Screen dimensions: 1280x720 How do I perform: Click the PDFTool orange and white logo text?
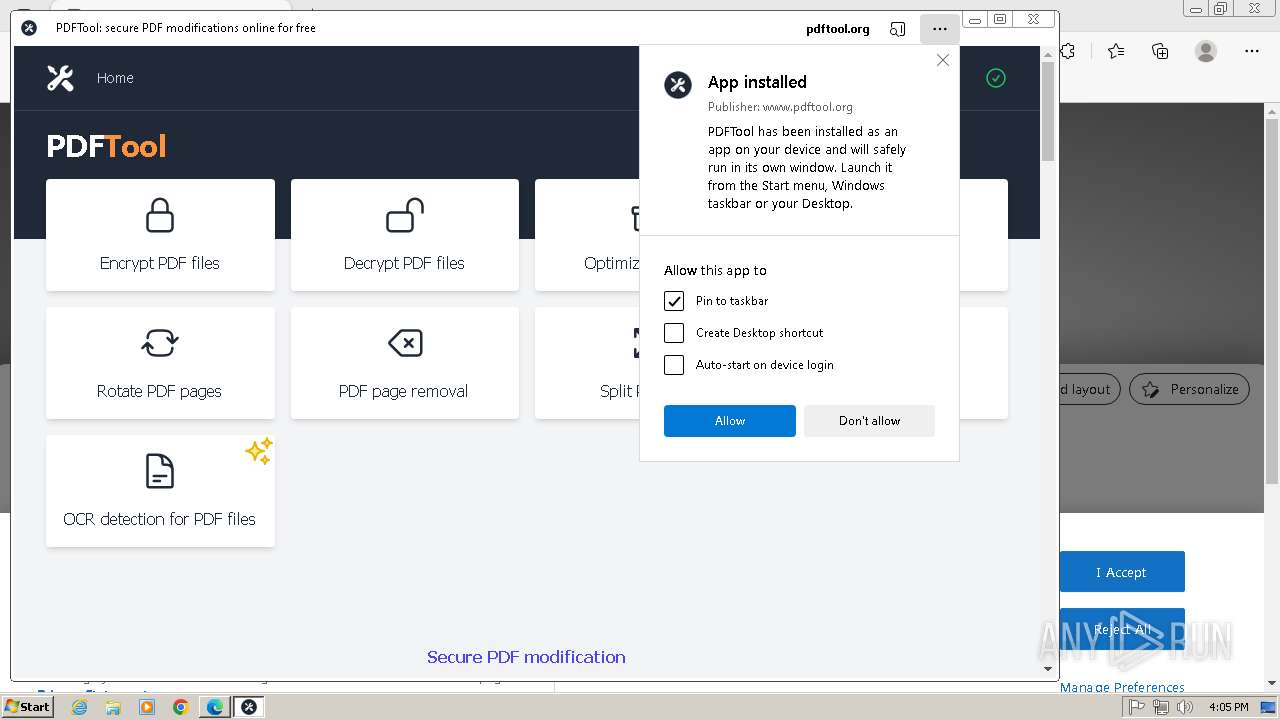pyautogui.click(x=106, y=146)
